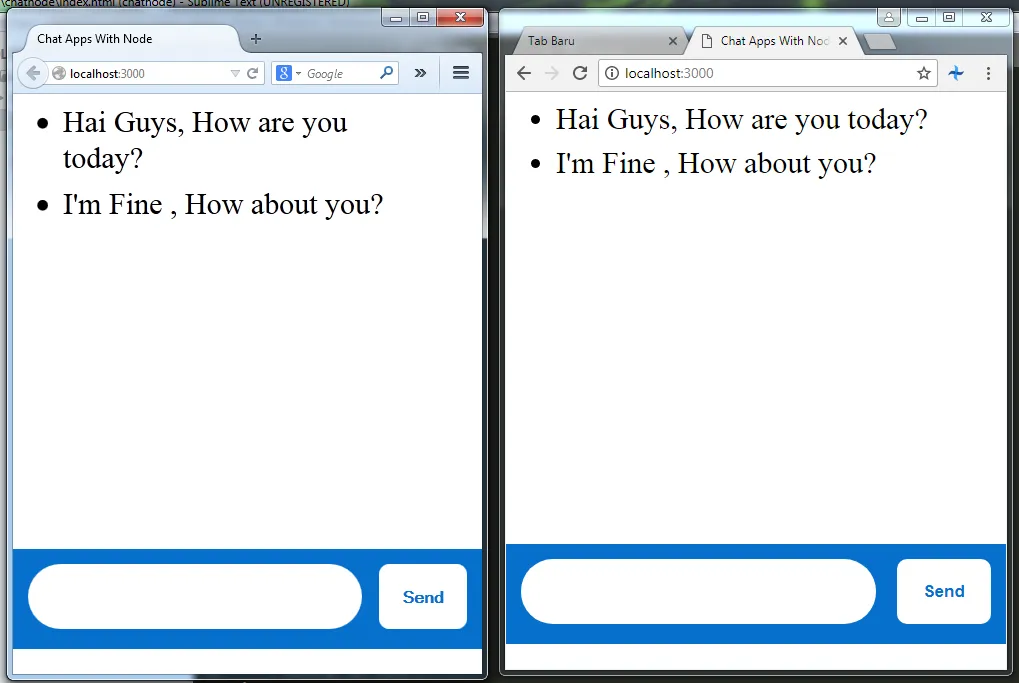Click 'Hai Guys' message in Chrome
Image resolution: width=1019 pixels, height=683 pixels.
click(742, 120)
